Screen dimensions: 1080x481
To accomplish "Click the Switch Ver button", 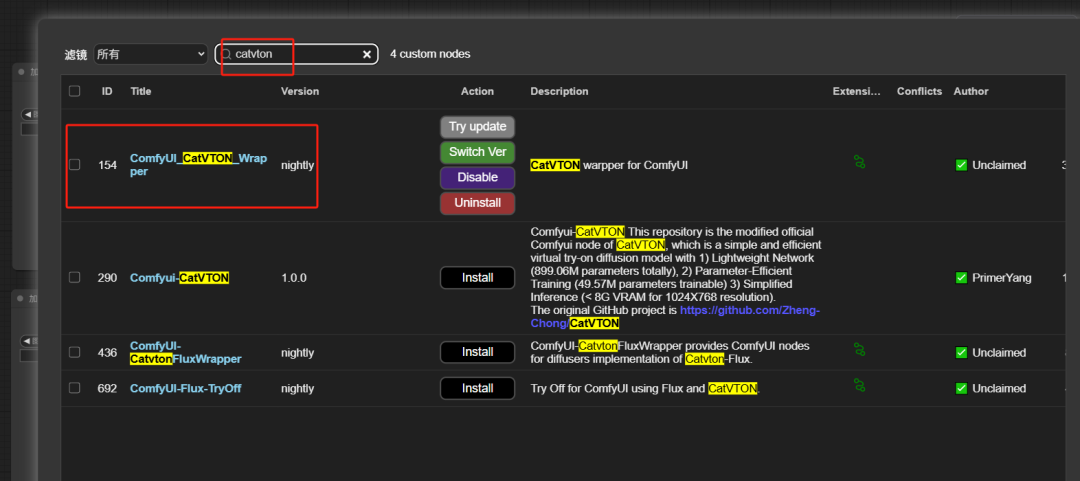I will coord(477,152).
